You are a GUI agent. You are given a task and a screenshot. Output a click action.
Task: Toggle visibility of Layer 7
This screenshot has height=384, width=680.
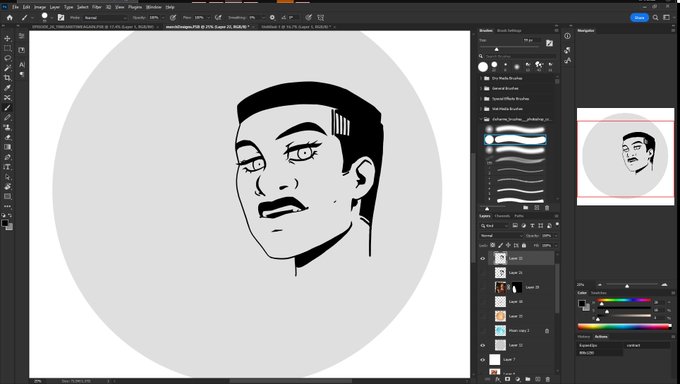point(483,360)
